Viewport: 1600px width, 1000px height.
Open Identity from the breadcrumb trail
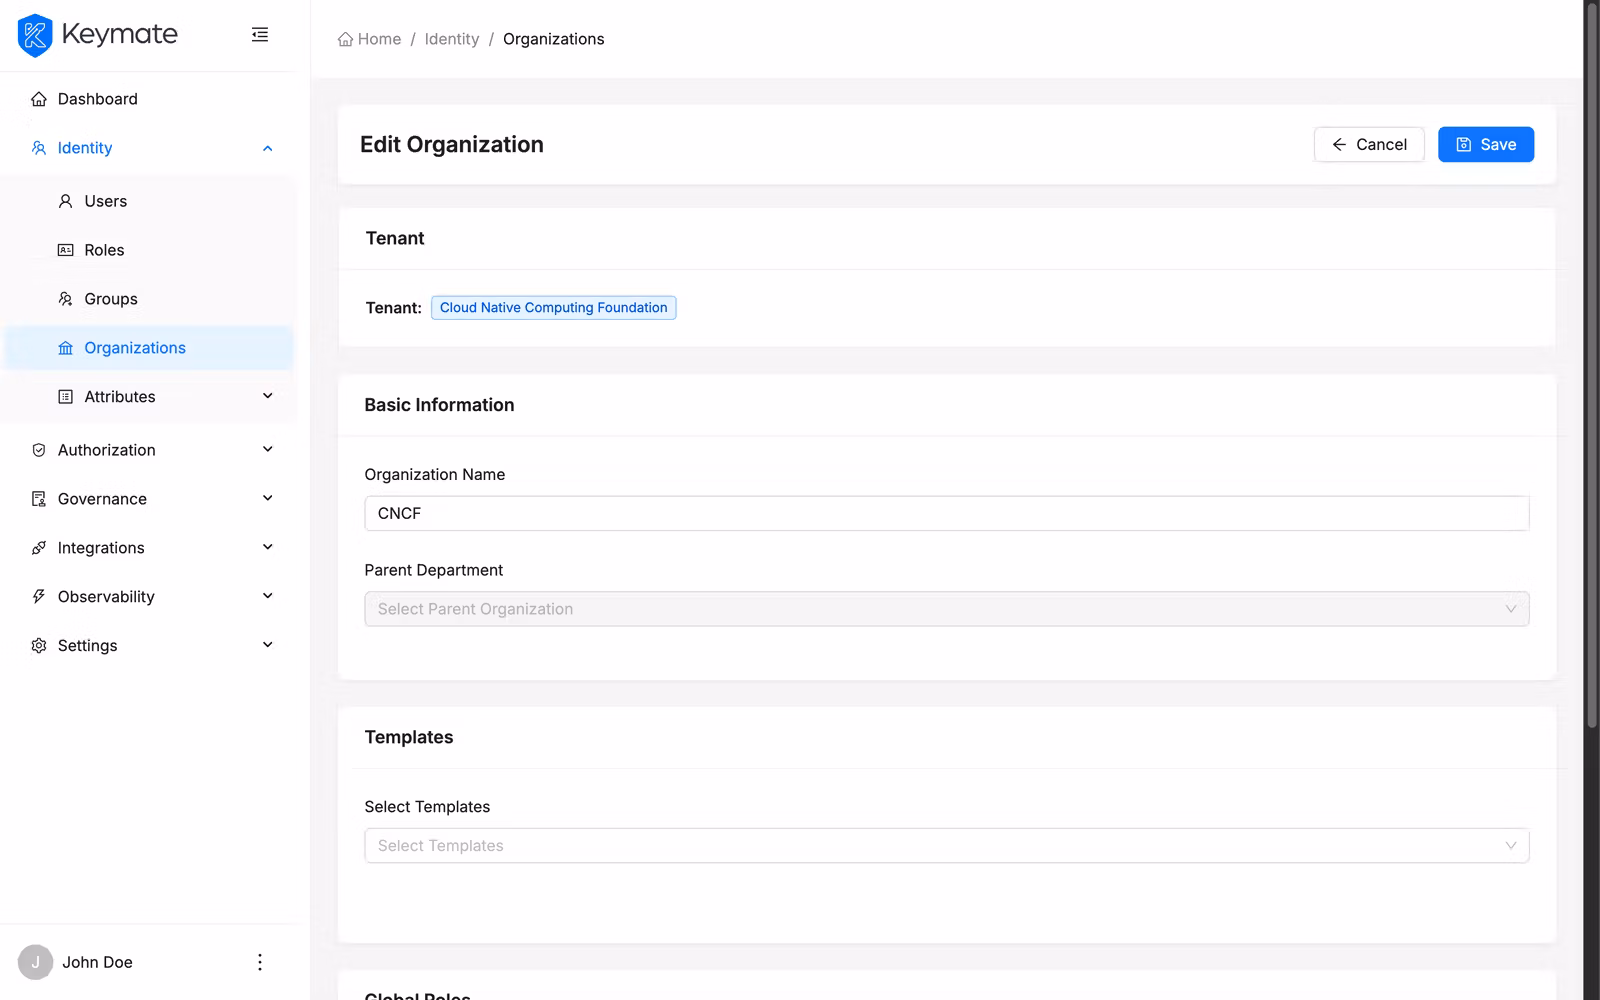(452, 38)
